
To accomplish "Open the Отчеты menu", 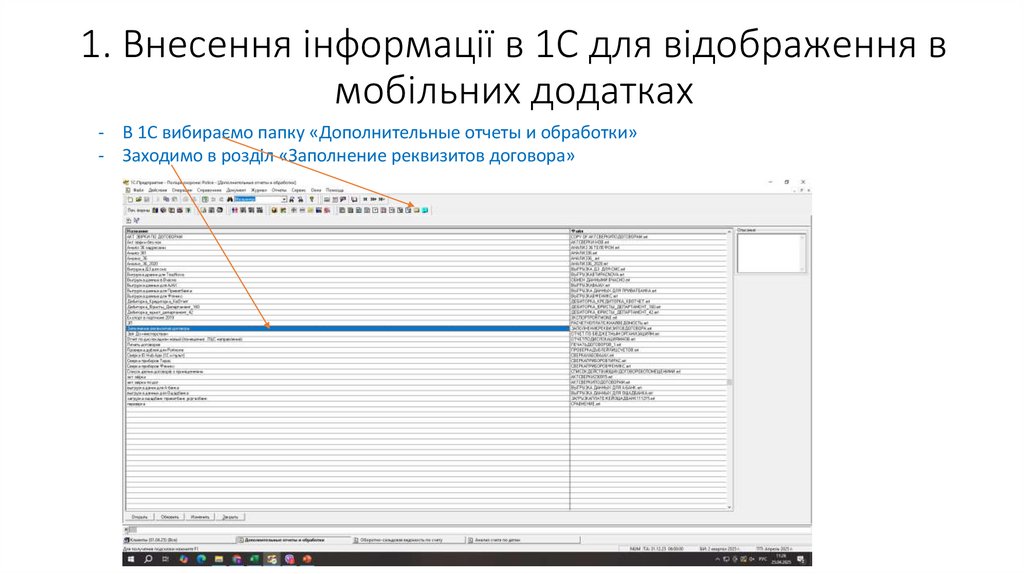I will 279,190.
